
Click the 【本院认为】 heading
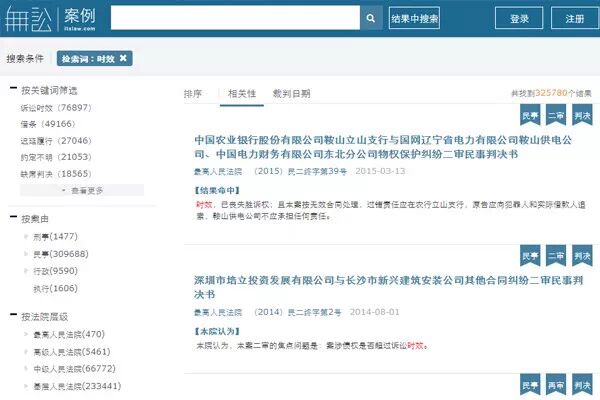point(217,331)
